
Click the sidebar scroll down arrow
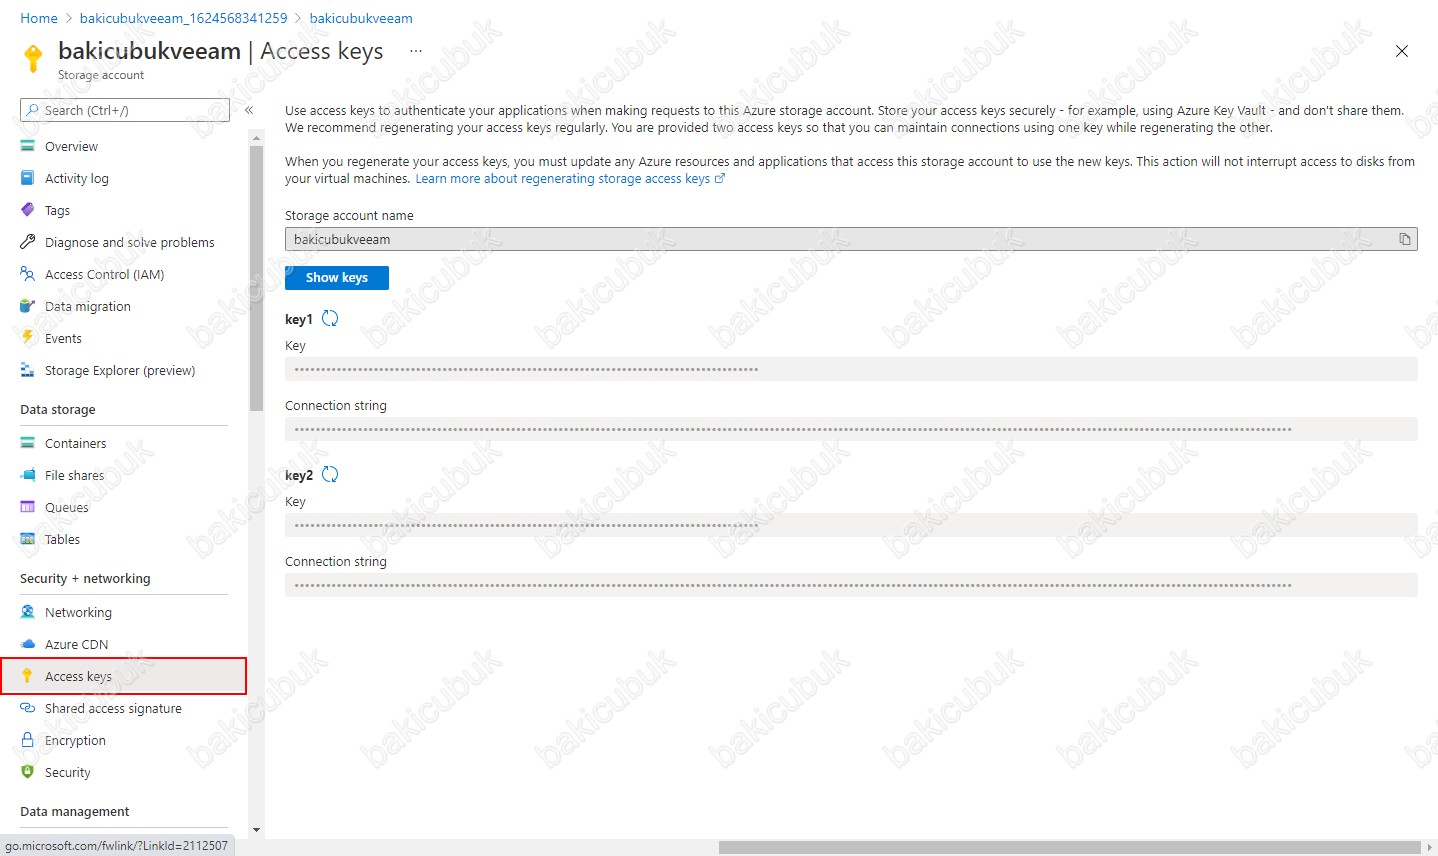[x=257, y=830]
